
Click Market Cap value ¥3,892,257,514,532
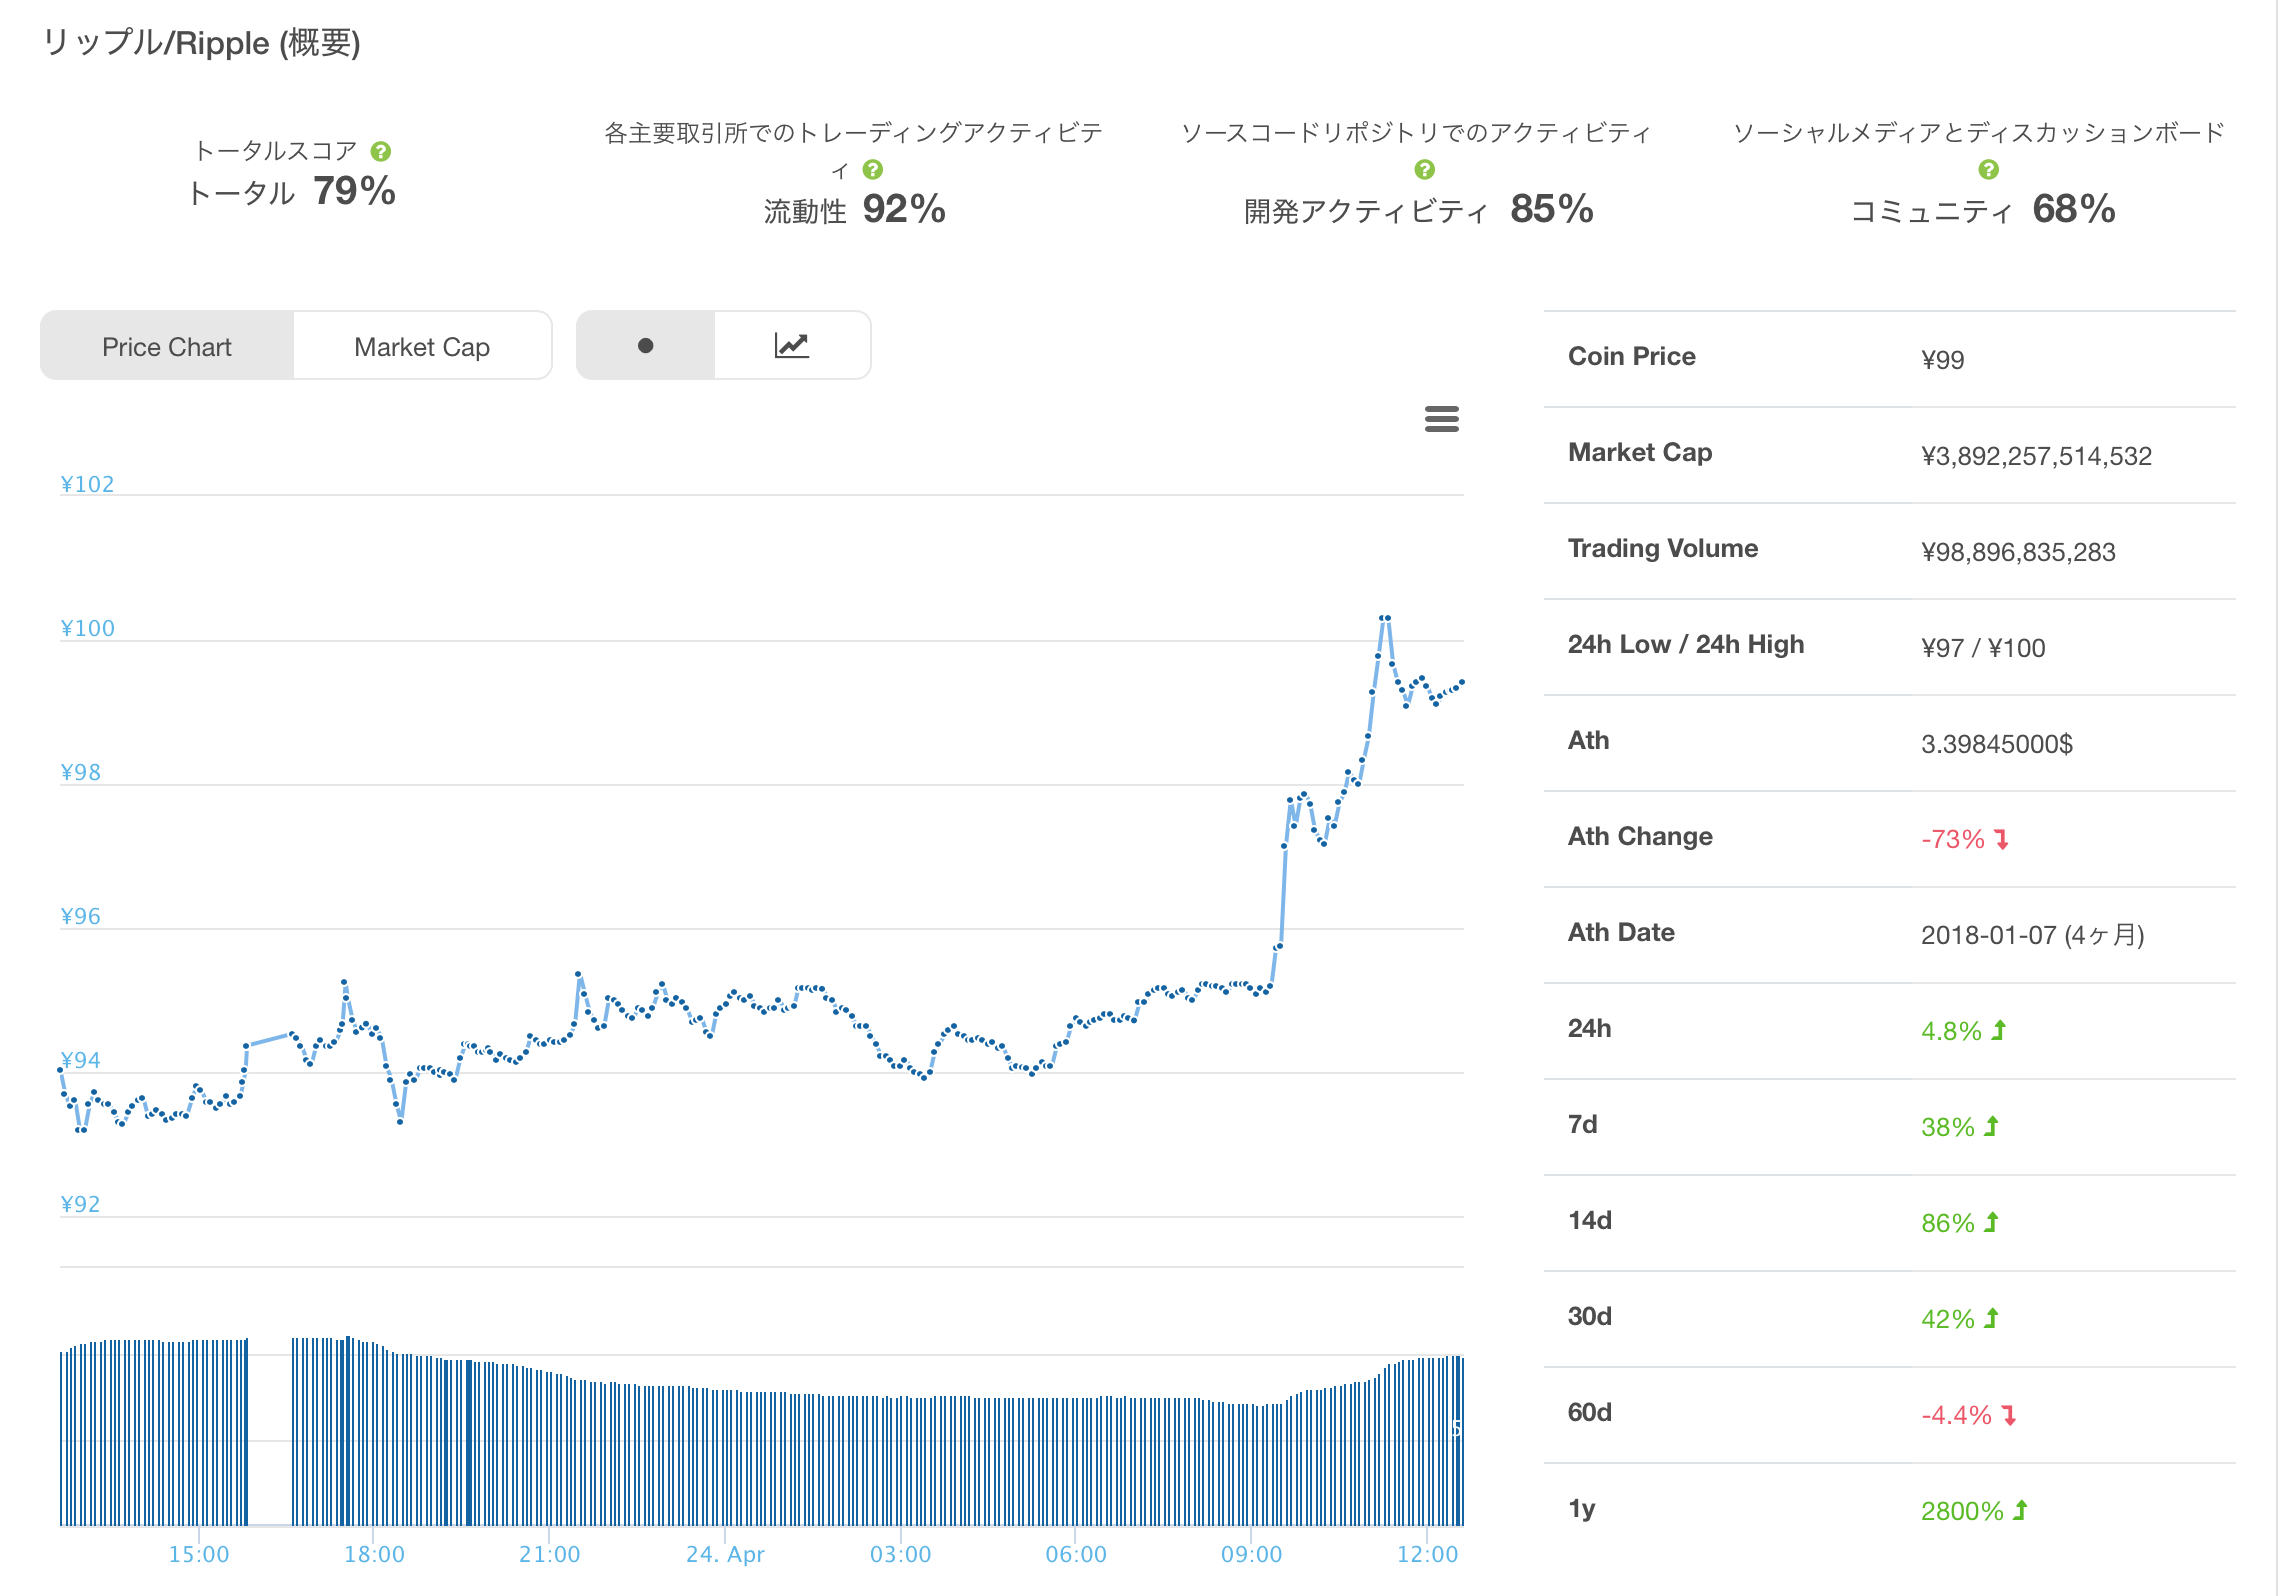coord(2036,456)
